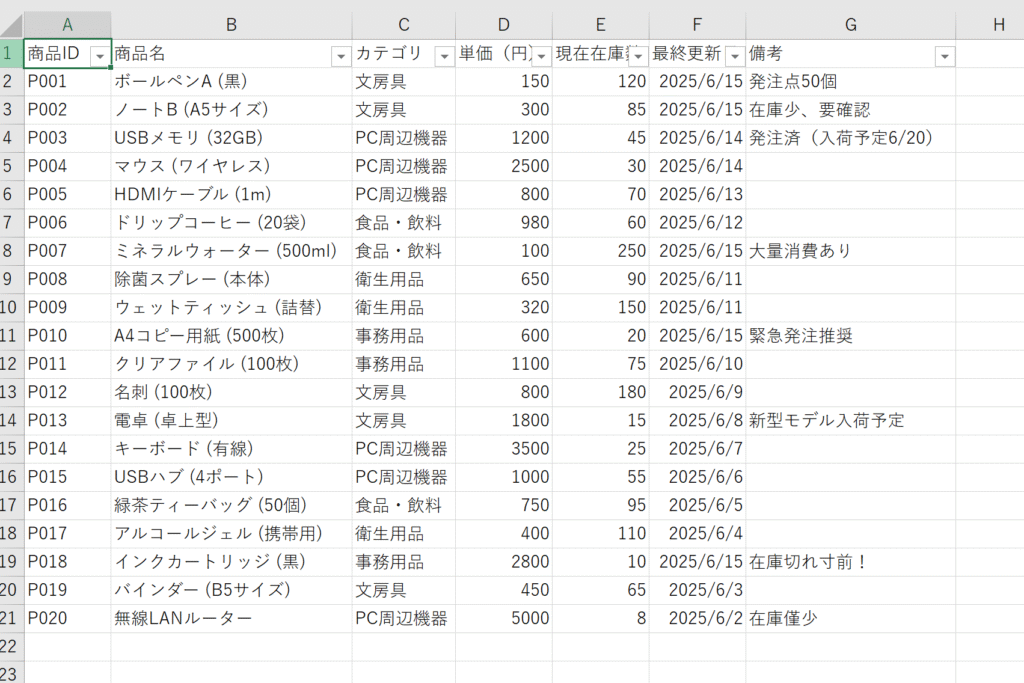Viewport: 1024px width, 683px height.
Task: Click cell ドリップコーヒー (20袋)
Action: [231, 223]
